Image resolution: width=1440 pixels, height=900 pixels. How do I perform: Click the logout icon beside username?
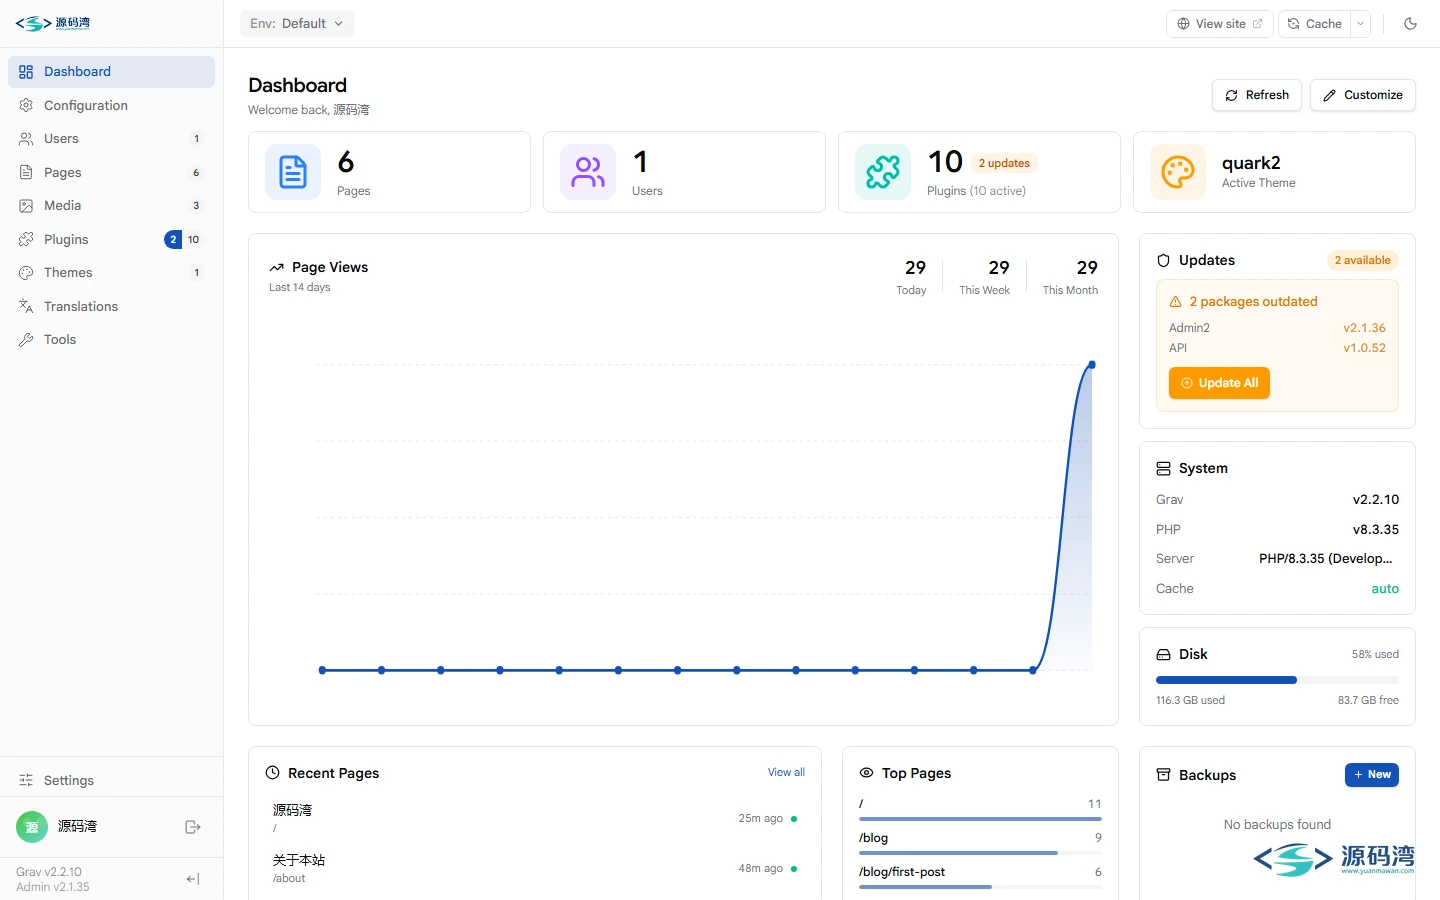(x=193, y=827)
